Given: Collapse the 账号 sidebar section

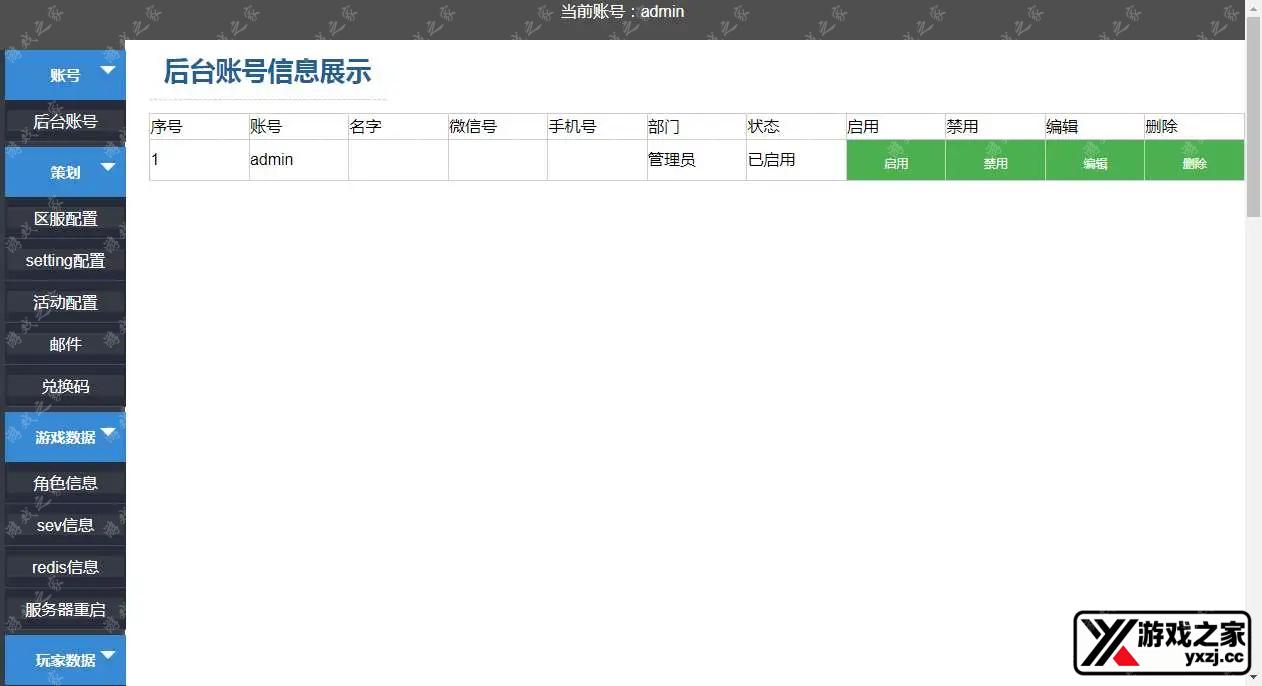Looking at the screenshot, I should pyautogui.click(x=66, y=75).
